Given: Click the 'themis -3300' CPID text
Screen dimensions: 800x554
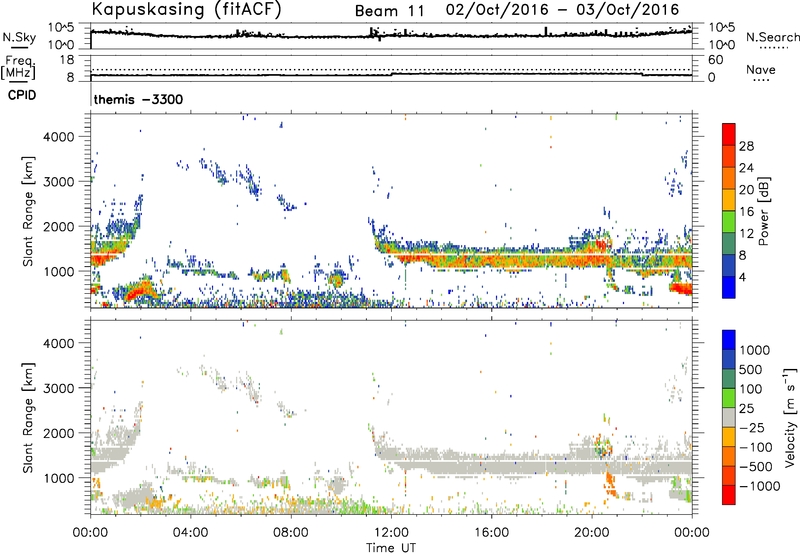Looking at the screenshot, I should [138, 99].
